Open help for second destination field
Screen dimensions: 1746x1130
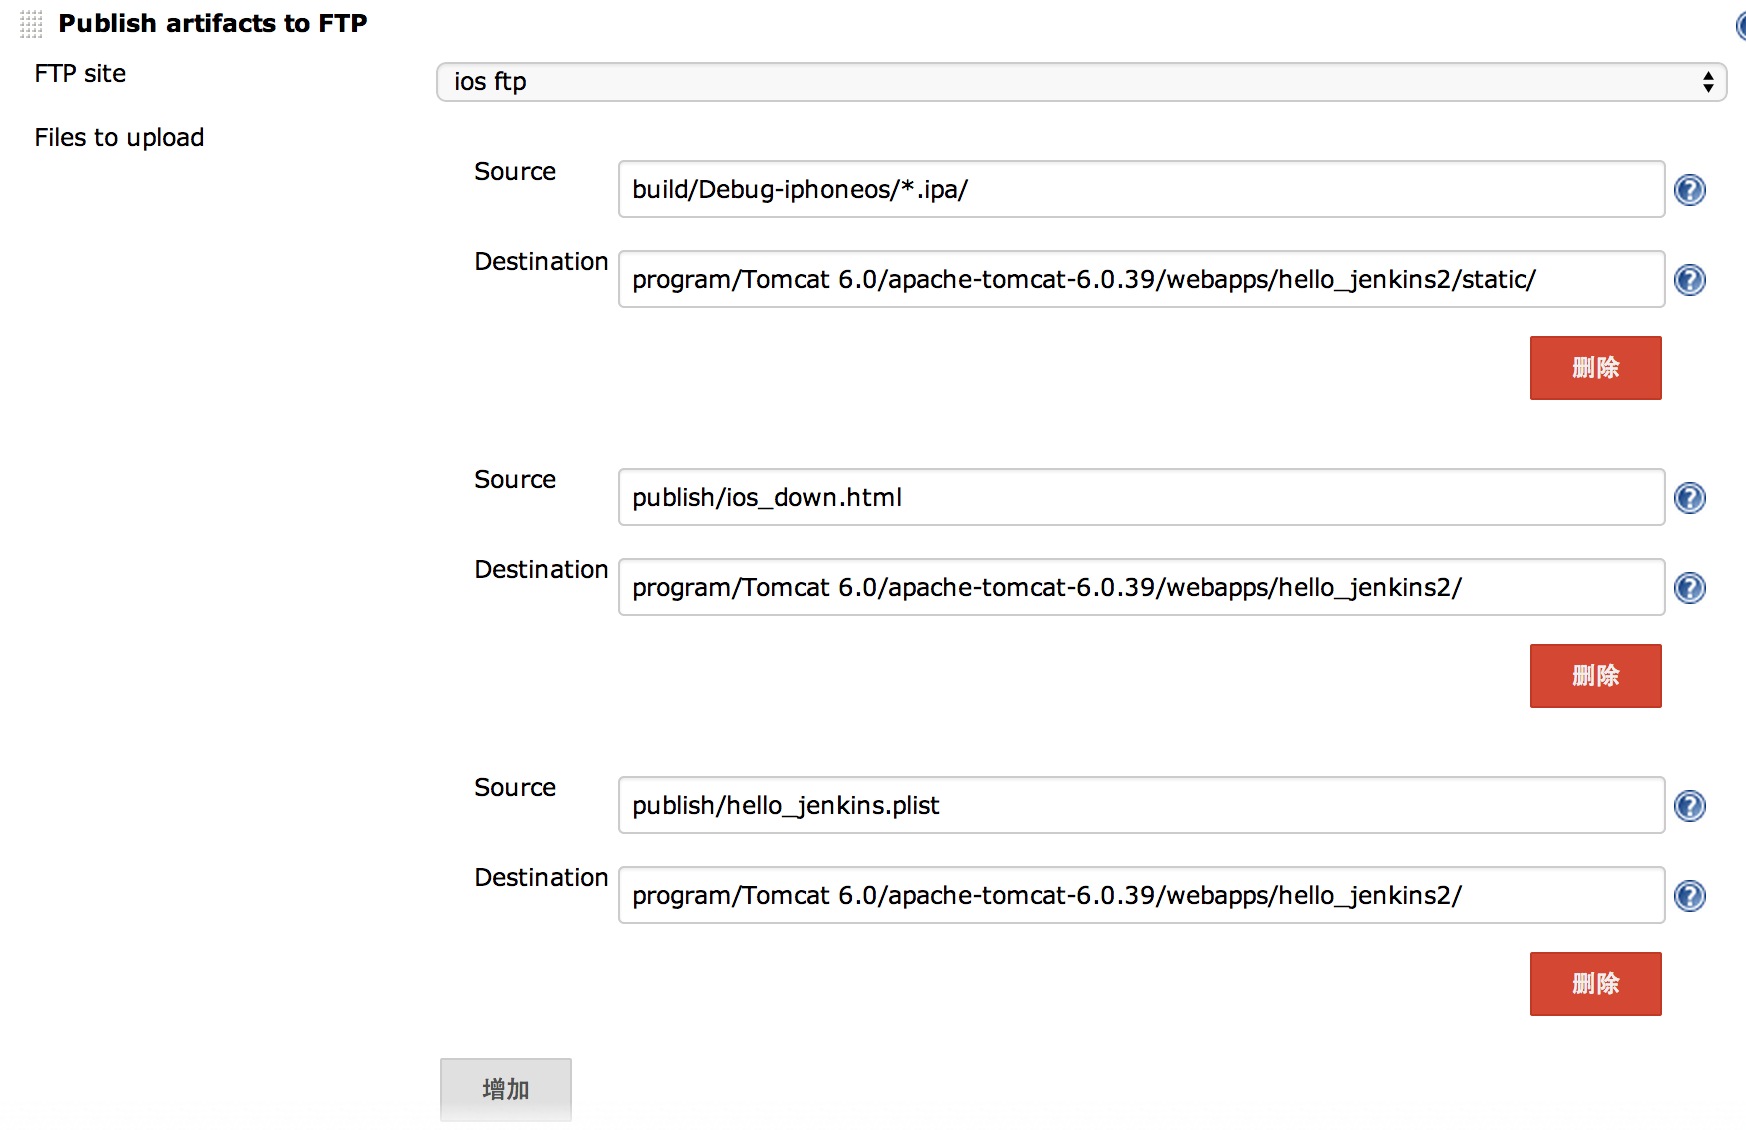pos(1689,588)
